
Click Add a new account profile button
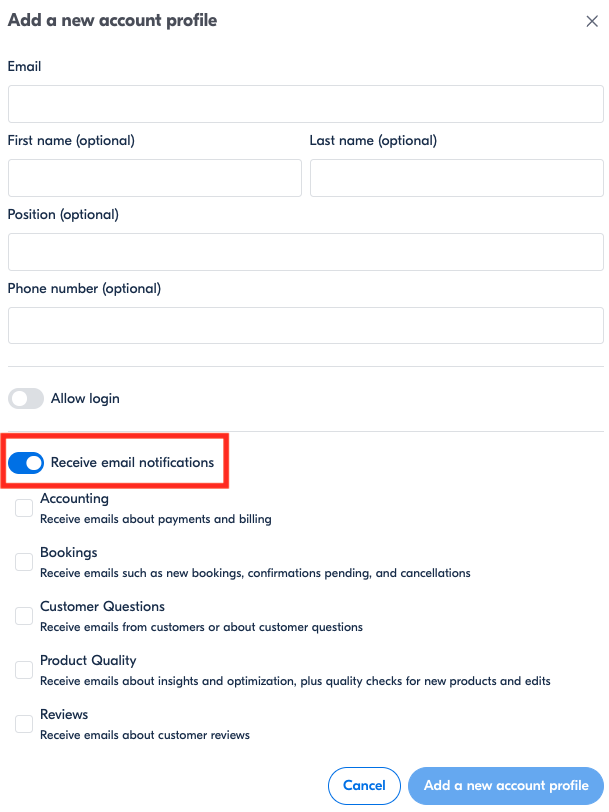506,786
